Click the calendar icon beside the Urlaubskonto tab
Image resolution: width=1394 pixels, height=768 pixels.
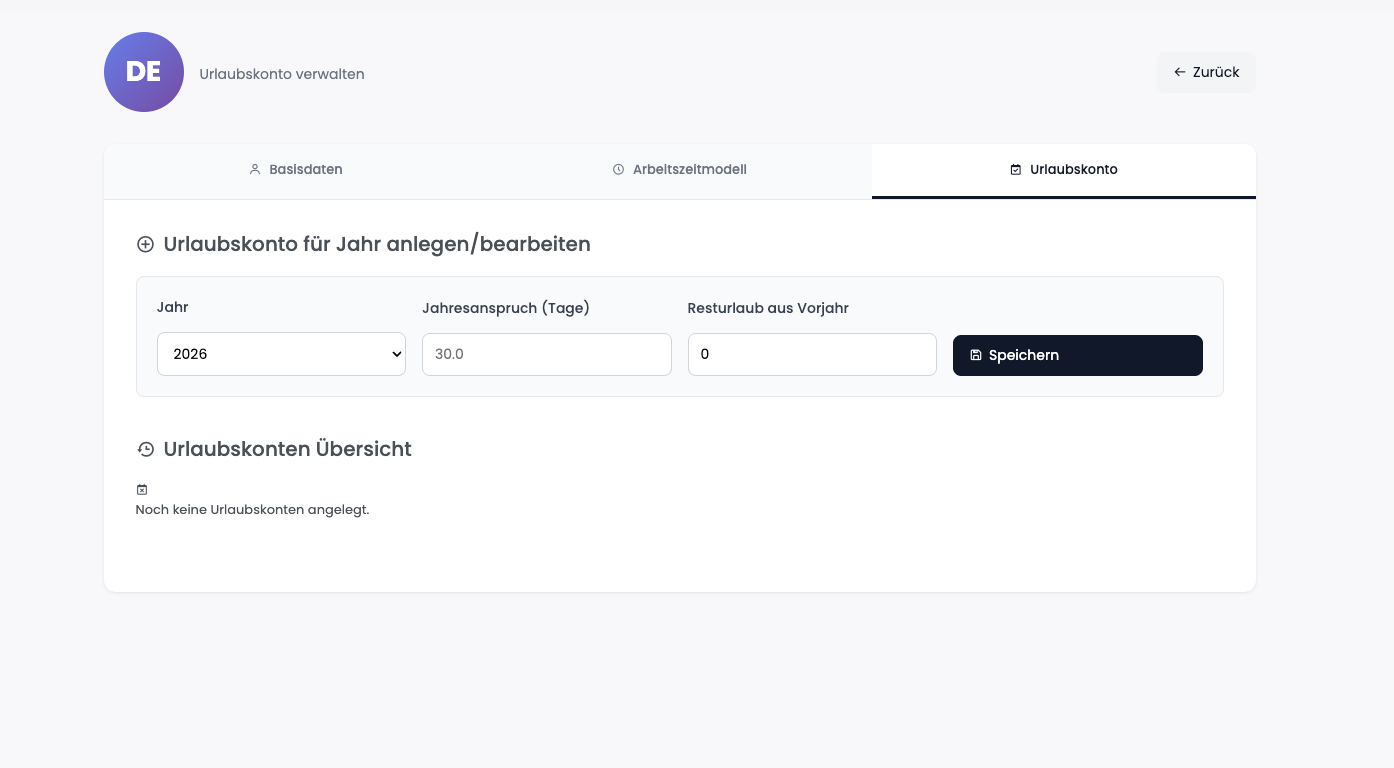1016,170
